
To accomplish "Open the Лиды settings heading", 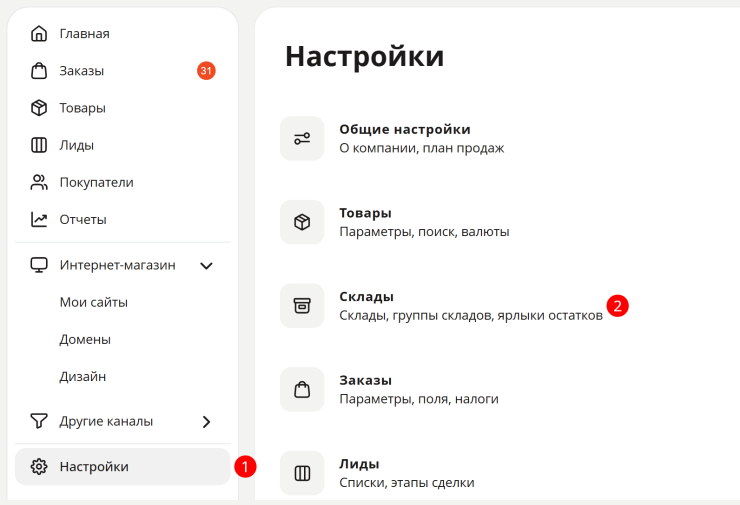I will (x=359, y=464).
